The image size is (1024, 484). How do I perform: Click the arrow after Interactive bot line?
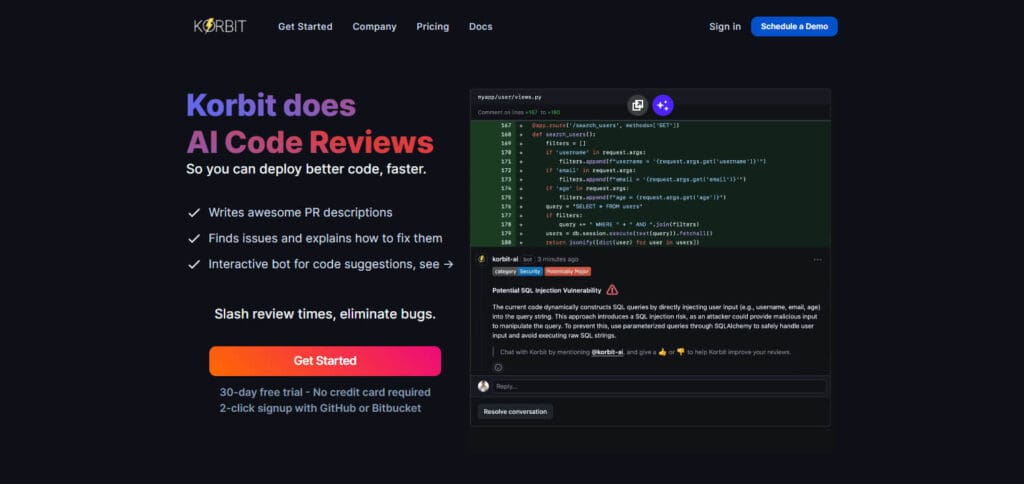(448, 265)
